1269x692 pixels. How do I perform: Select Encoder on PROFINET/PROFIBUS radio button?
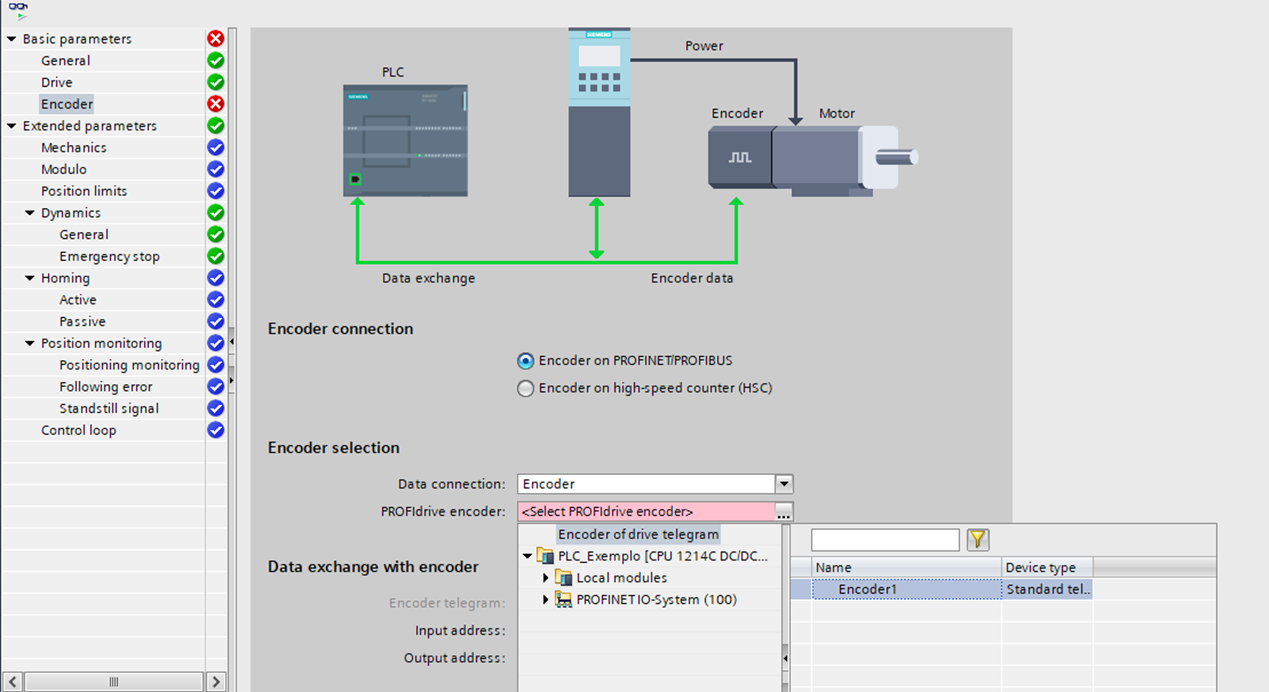[x=525, y=361]
